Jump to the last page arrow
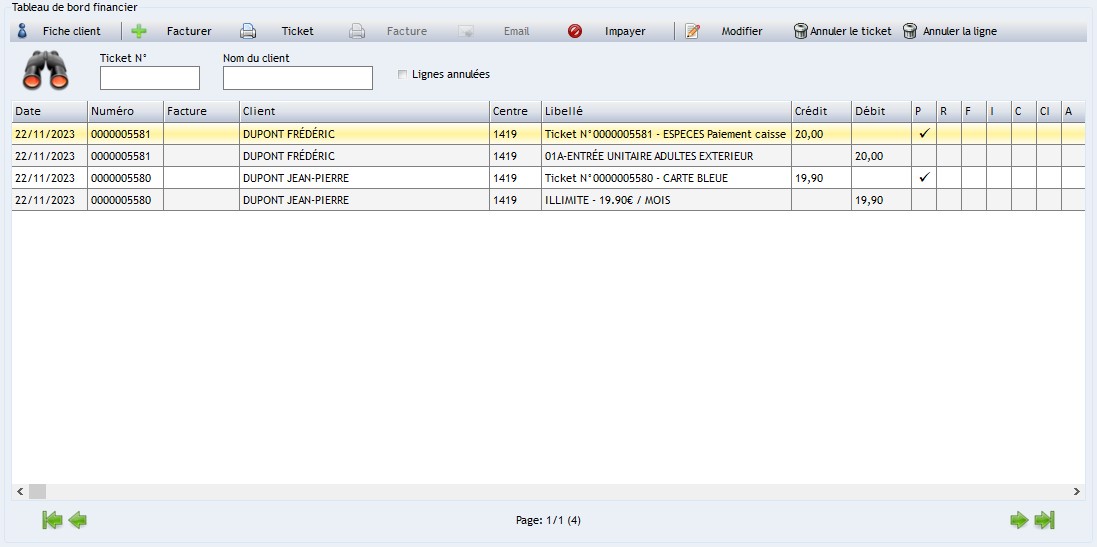1097x547 pixels. pyautogui.click(x=1045, y=520)
